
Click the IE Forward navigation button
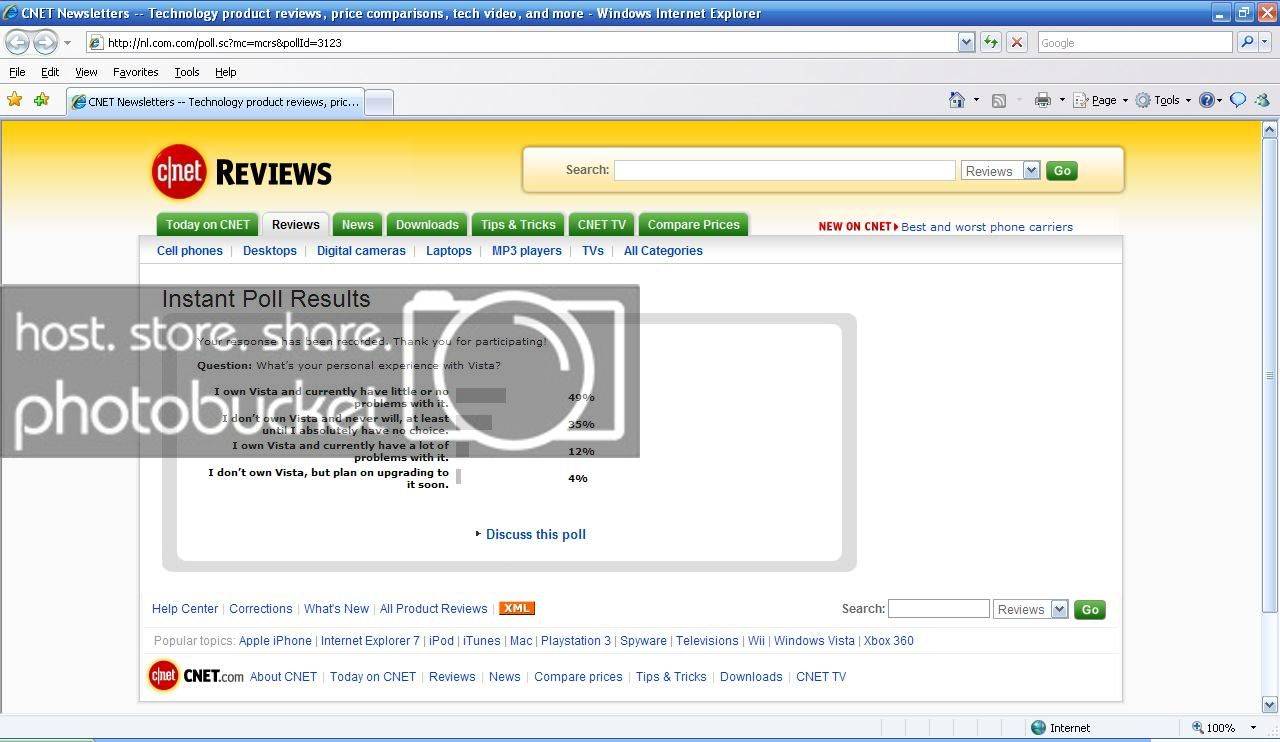click(45, 42)
